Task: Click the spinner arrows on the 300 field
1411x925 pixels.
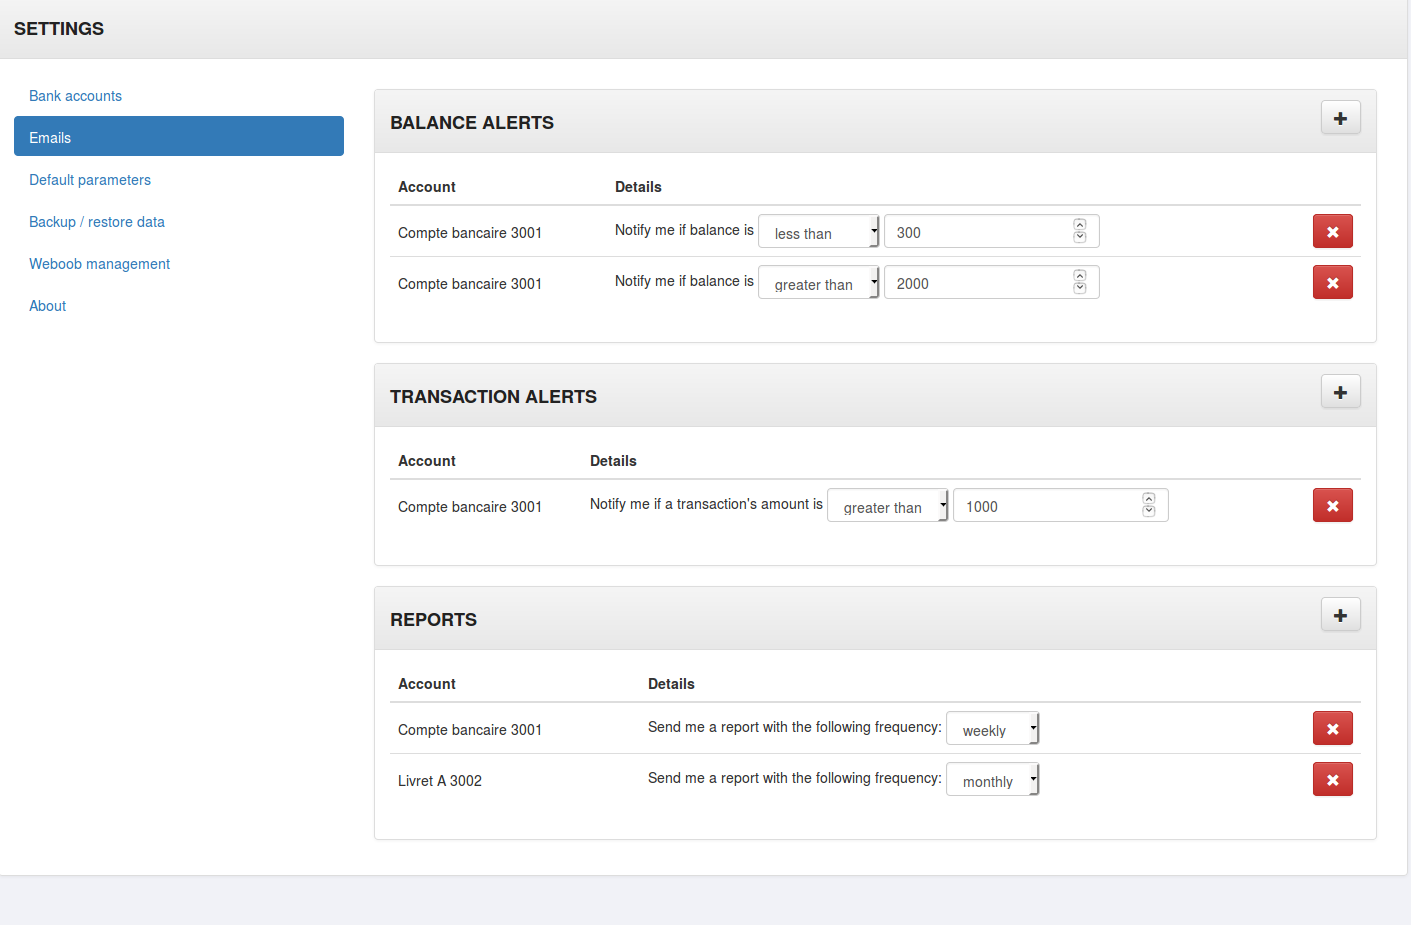Action: click(1080, 231)
